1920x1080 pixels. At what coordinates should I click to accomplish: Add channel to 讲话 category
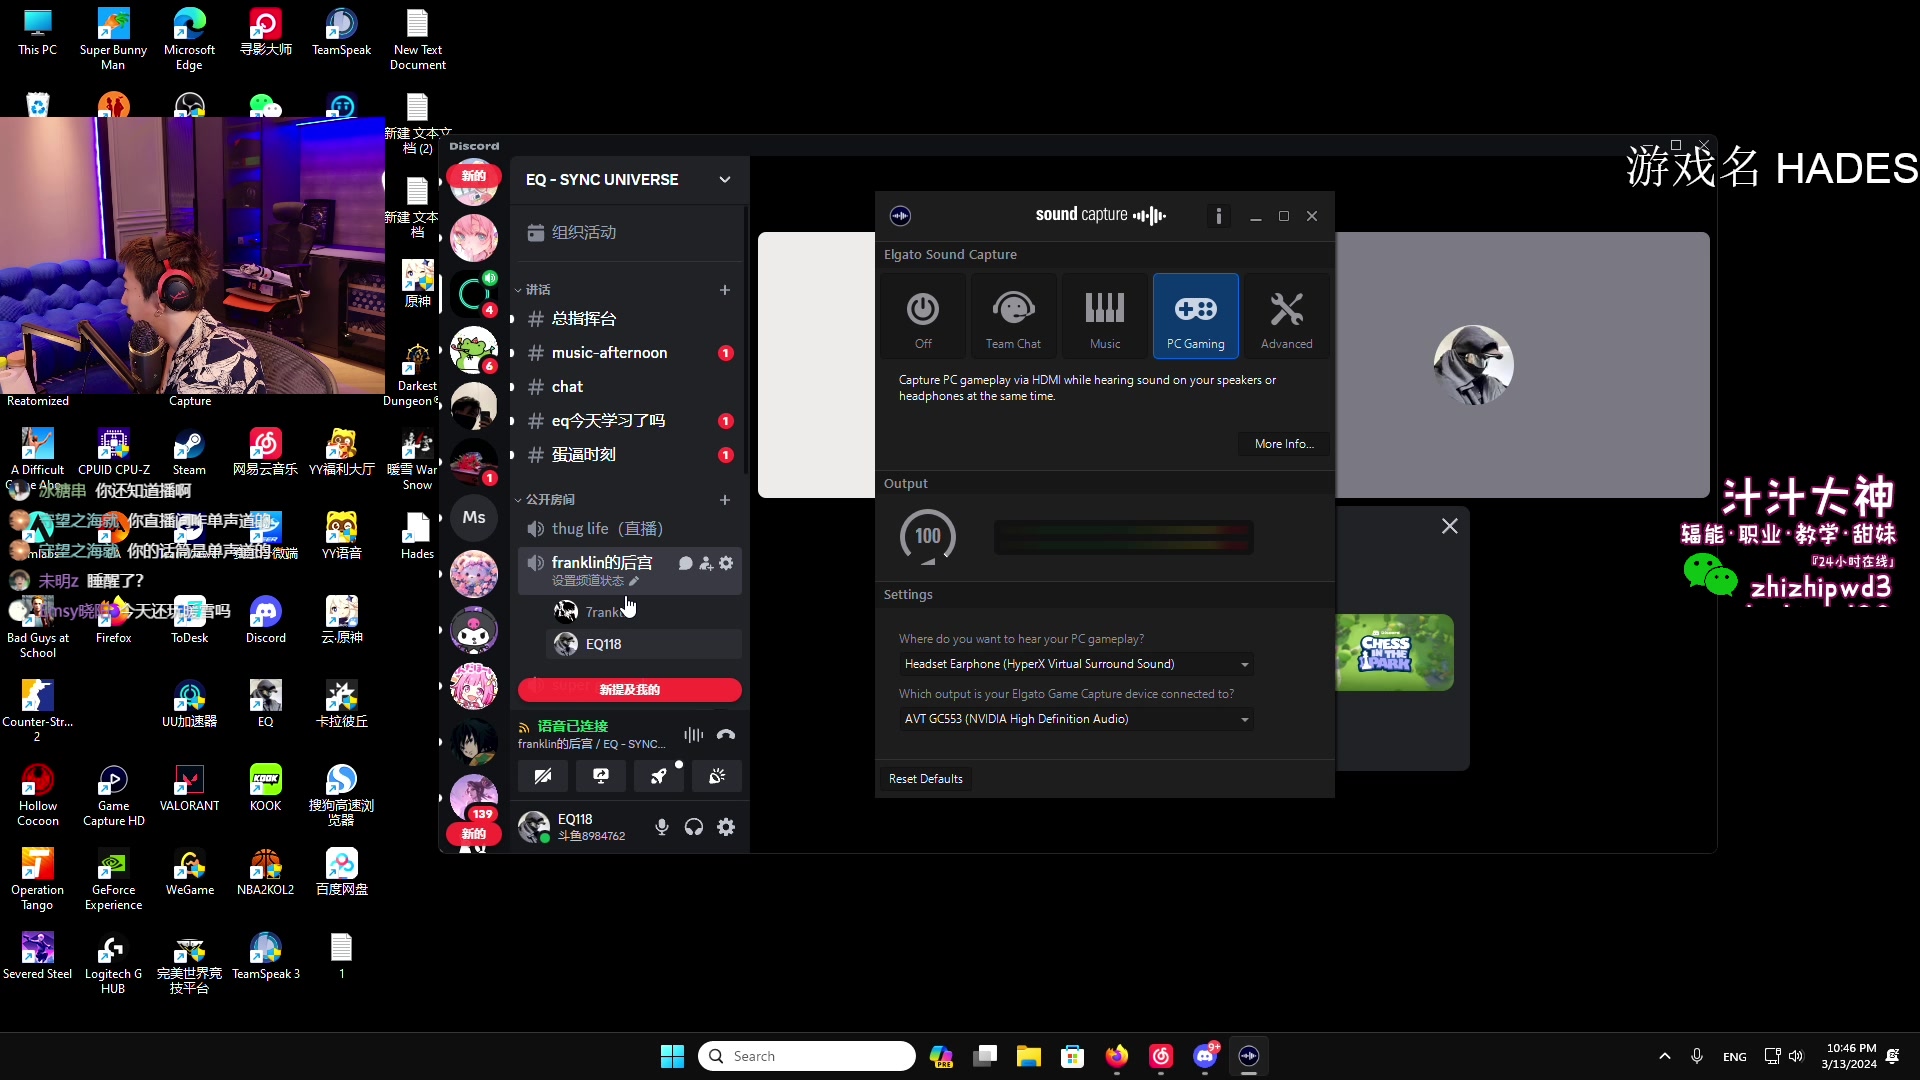click(x=725, y=290)
